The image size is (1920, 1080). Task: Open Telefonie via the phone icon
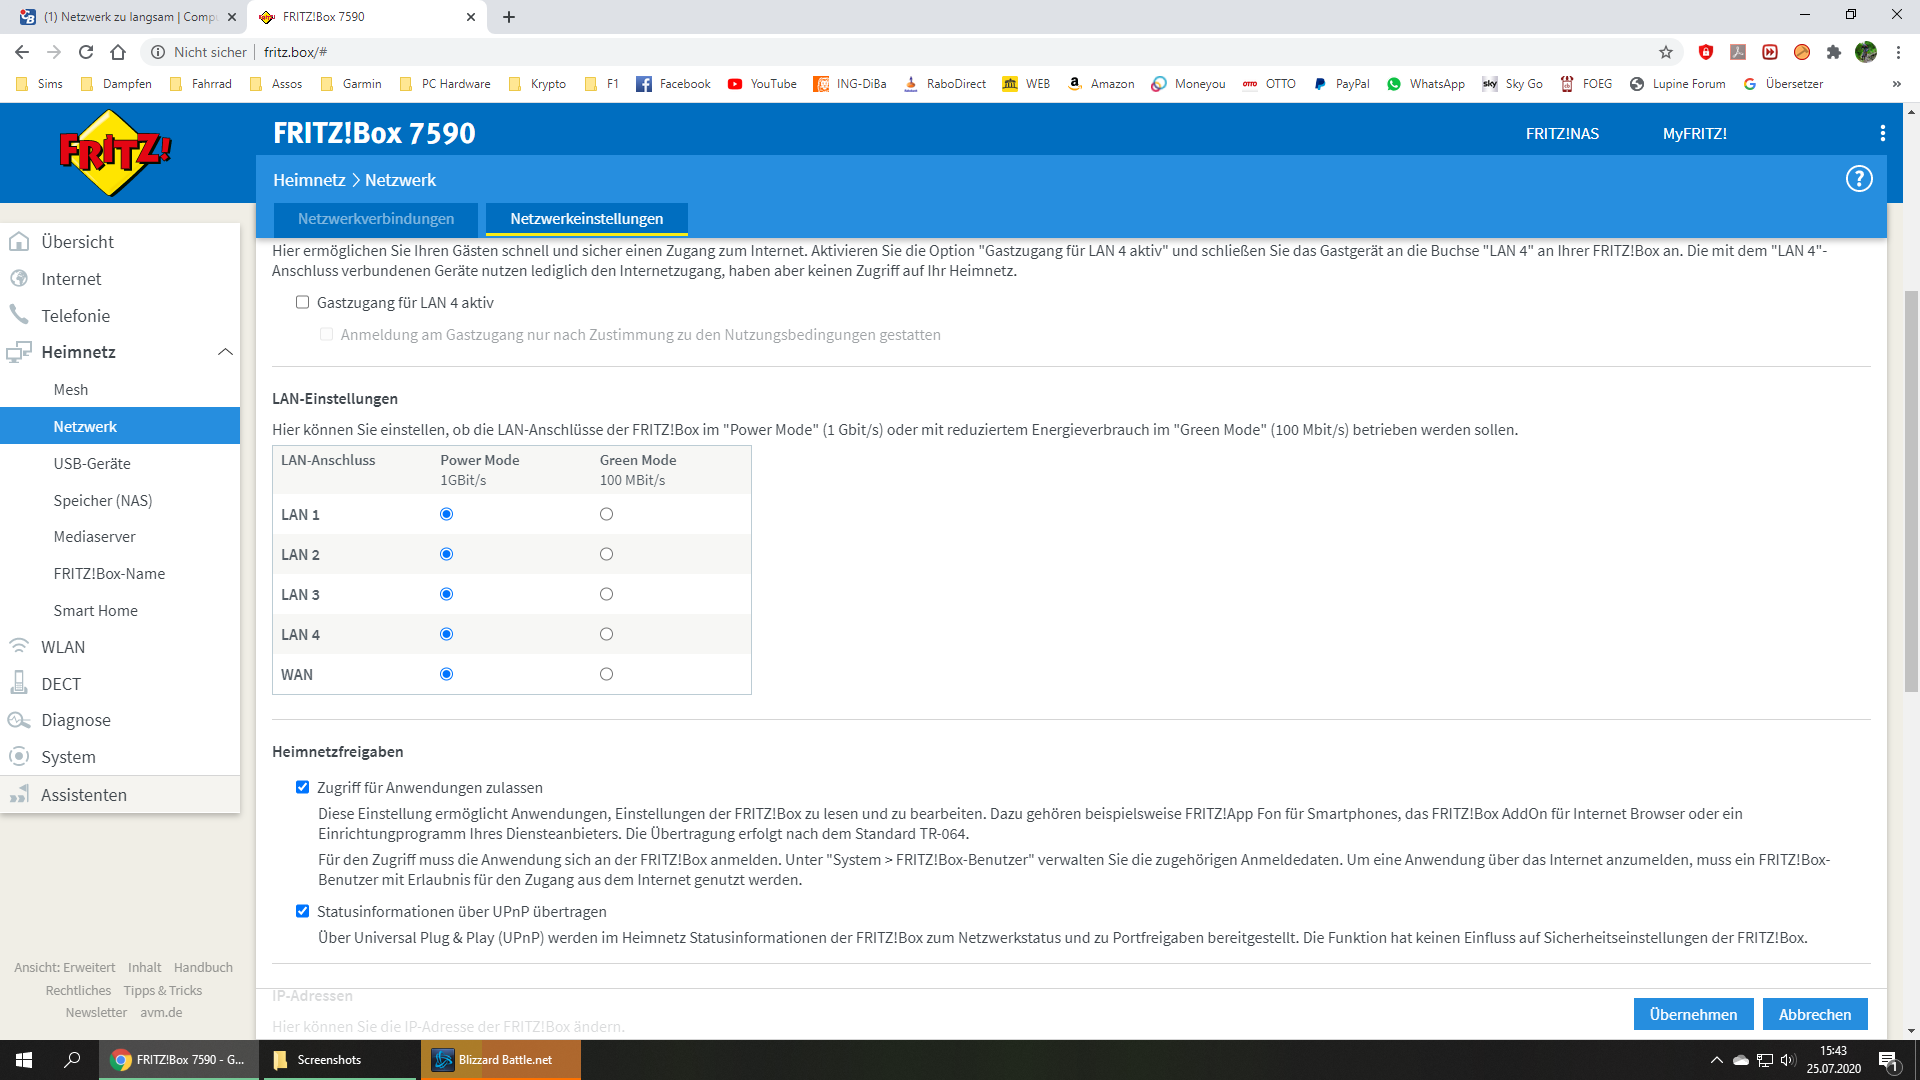coord(19,315)
